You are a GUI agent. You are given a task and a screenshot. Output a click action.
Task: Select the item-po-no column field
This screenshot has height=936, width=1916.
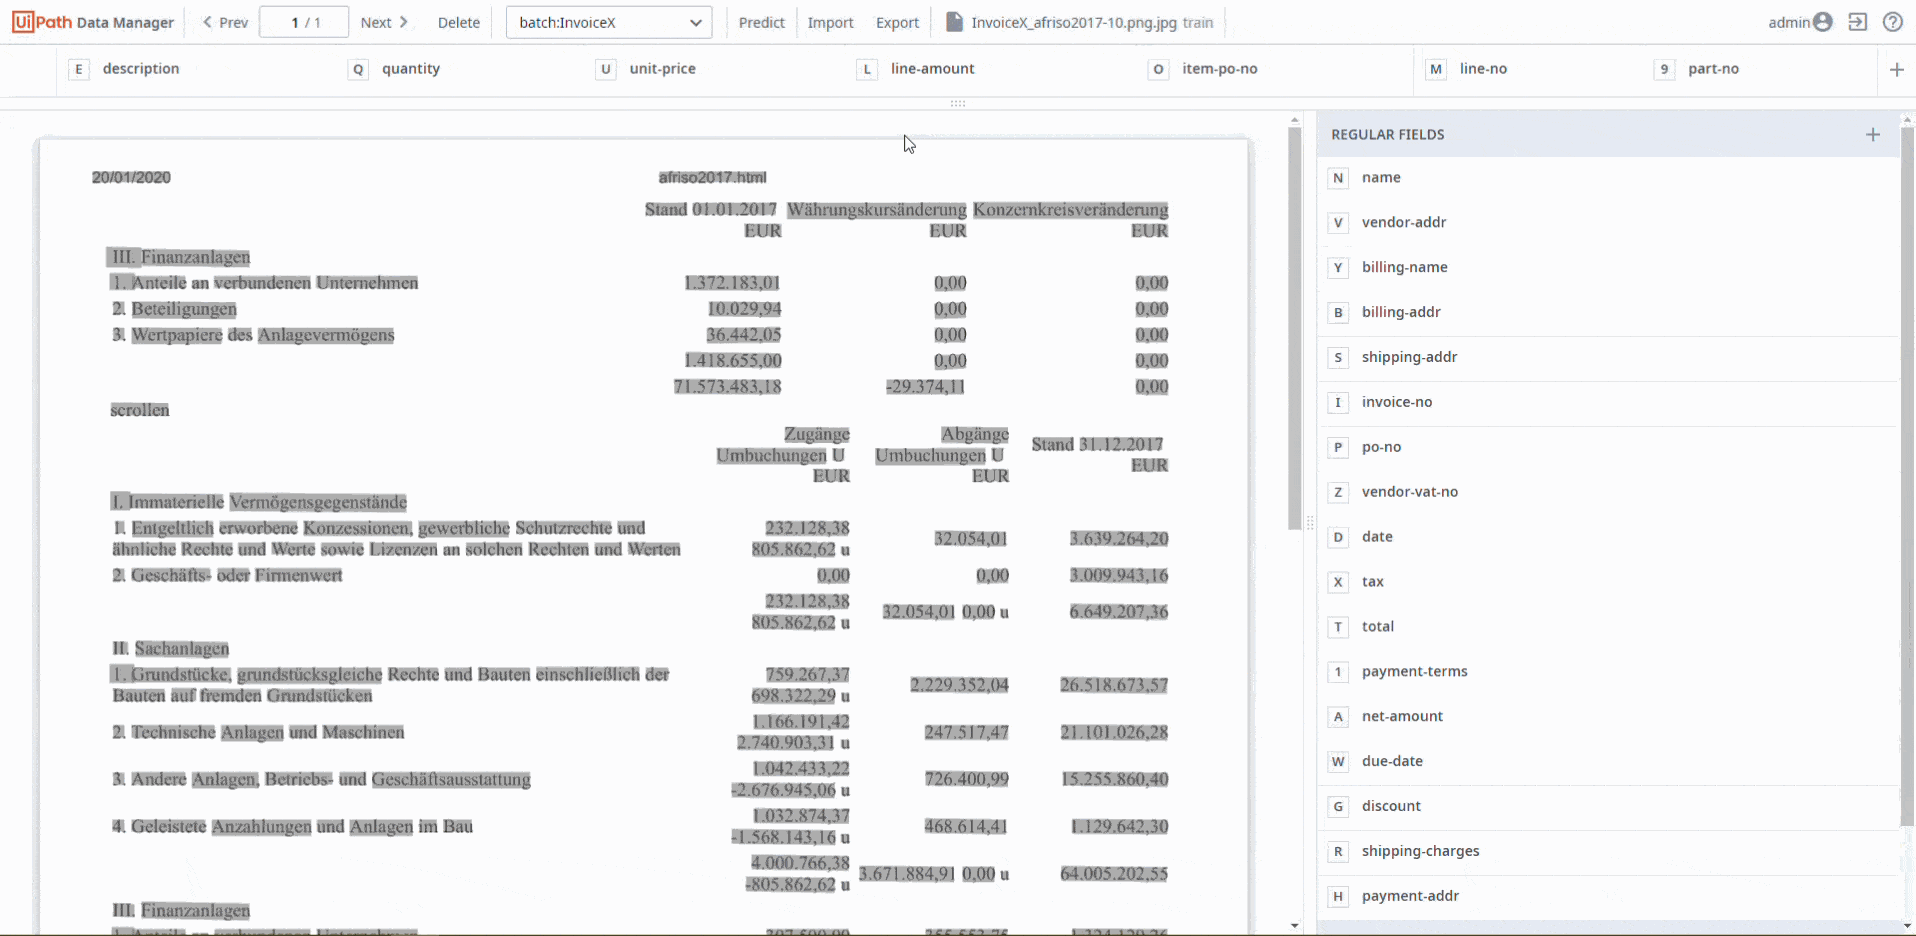(1219, 69)
